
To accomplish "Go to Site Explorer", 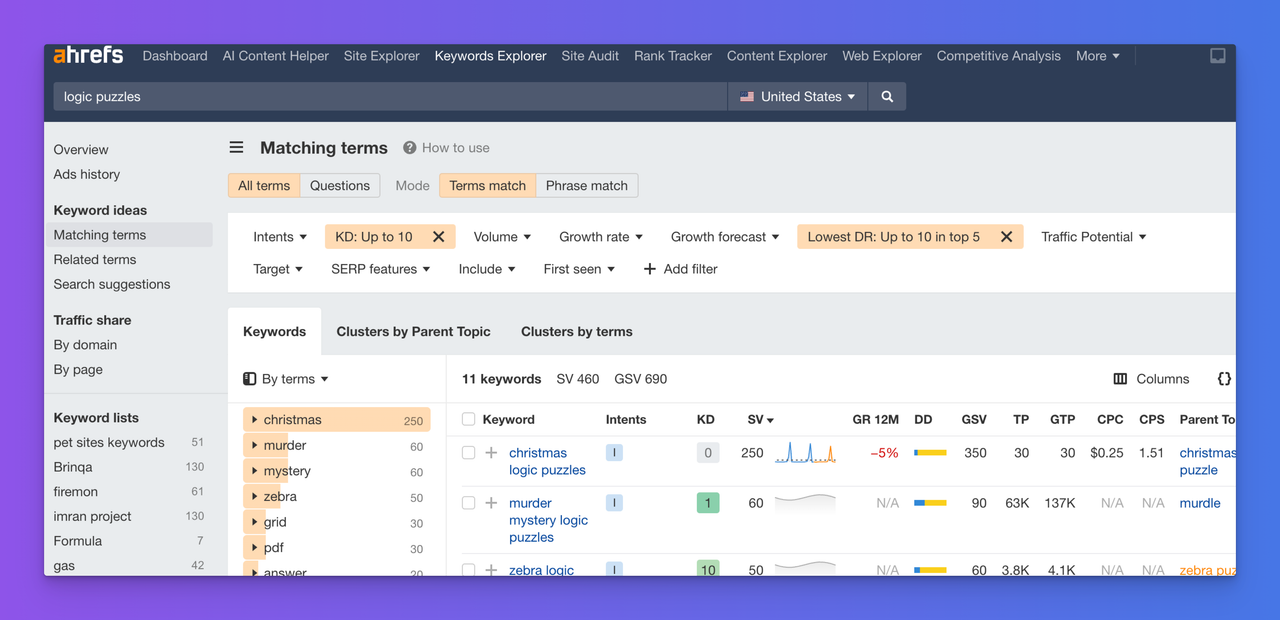I will click(x=382, y=56).
